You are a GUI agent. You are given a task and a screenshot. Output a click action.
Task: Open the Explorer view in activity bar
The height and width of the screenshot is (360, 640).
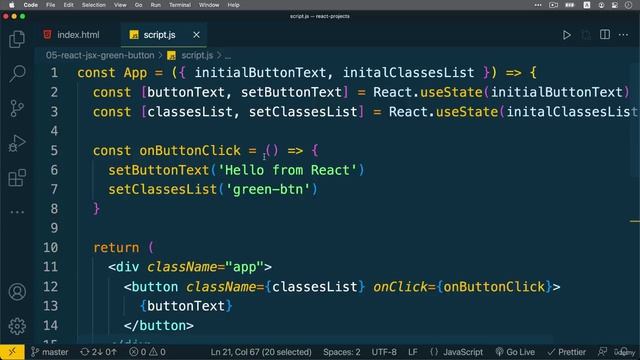click(17, 39)
